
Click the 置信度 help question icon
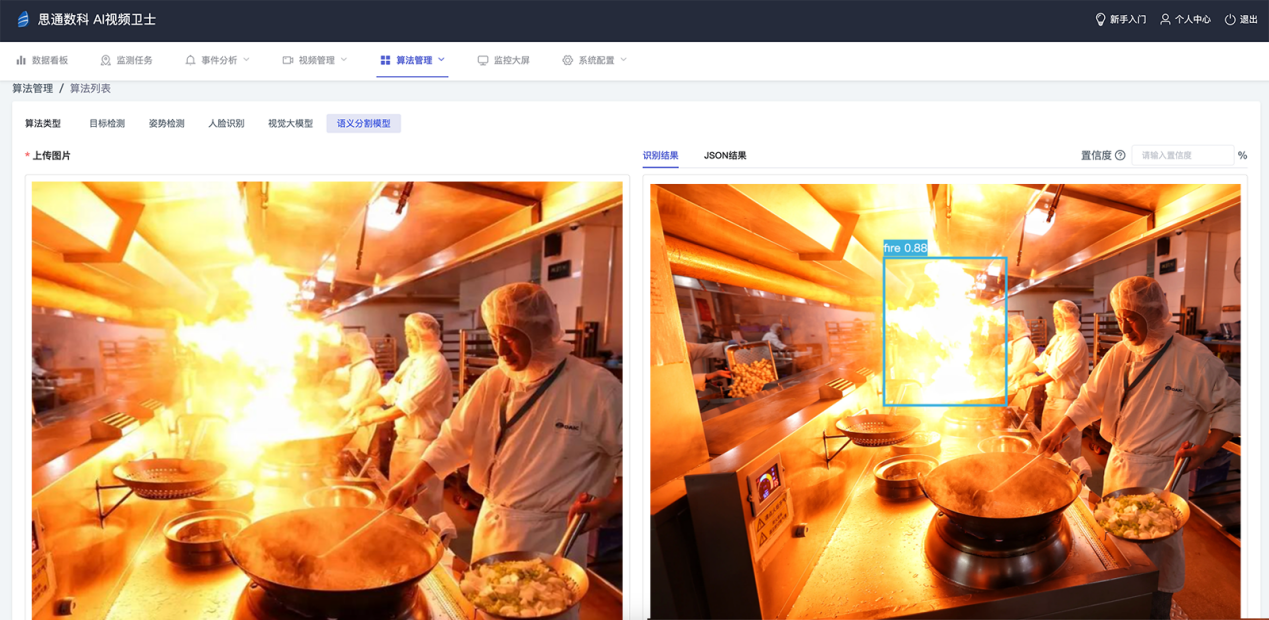click(x=1120, y=155)
